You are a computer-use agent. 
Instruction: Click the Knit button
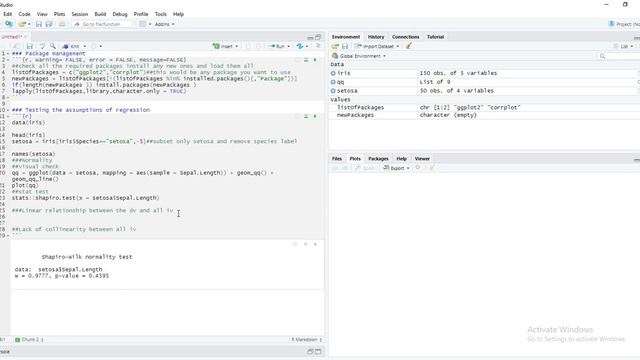point(71,46)
